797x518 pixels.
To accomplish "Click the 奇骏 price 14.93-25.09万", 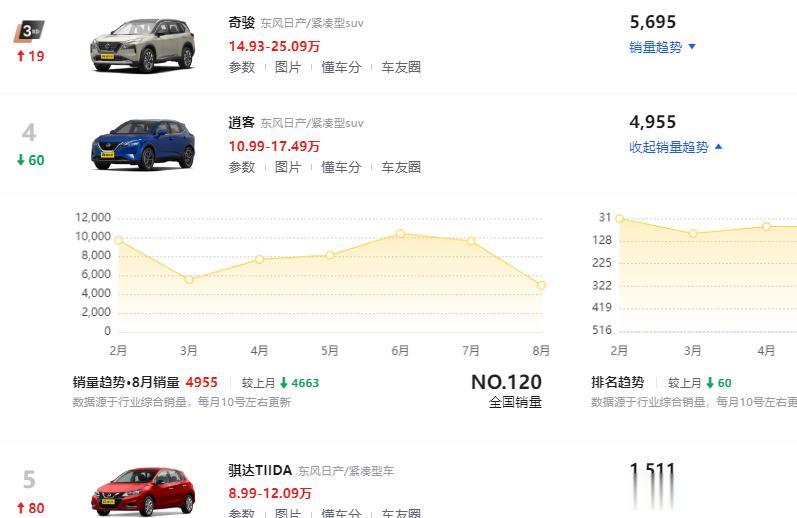I will (274, 46).
